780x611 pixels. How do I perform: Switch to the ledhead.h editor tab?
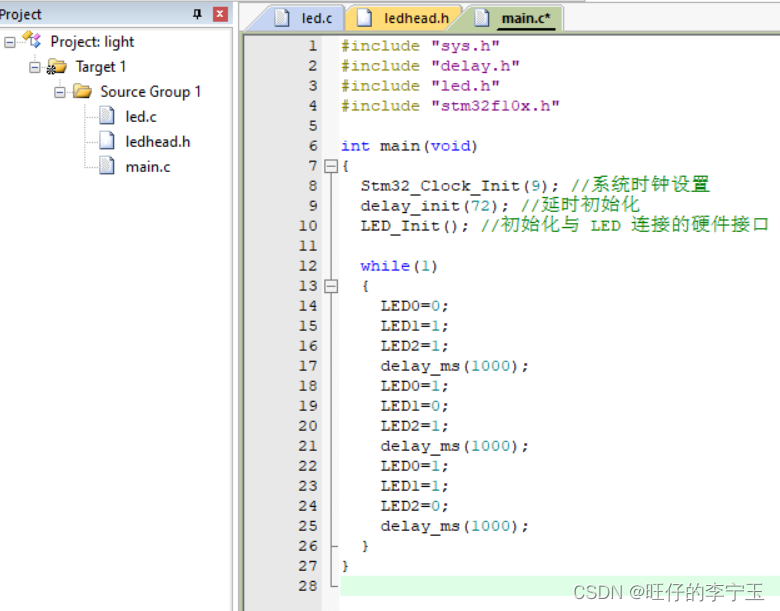click(x=404, y=18)
